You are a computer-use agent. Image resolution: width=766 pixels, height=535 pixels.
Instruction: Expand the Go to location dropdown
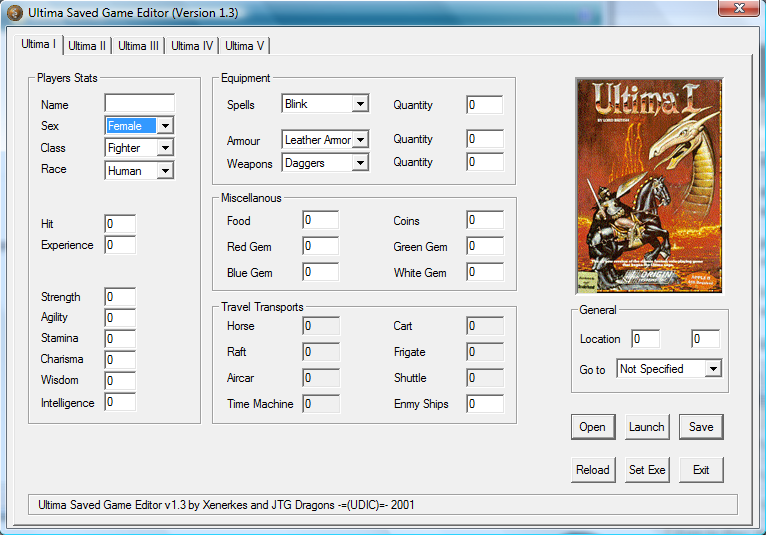click(x=712, y=369)
